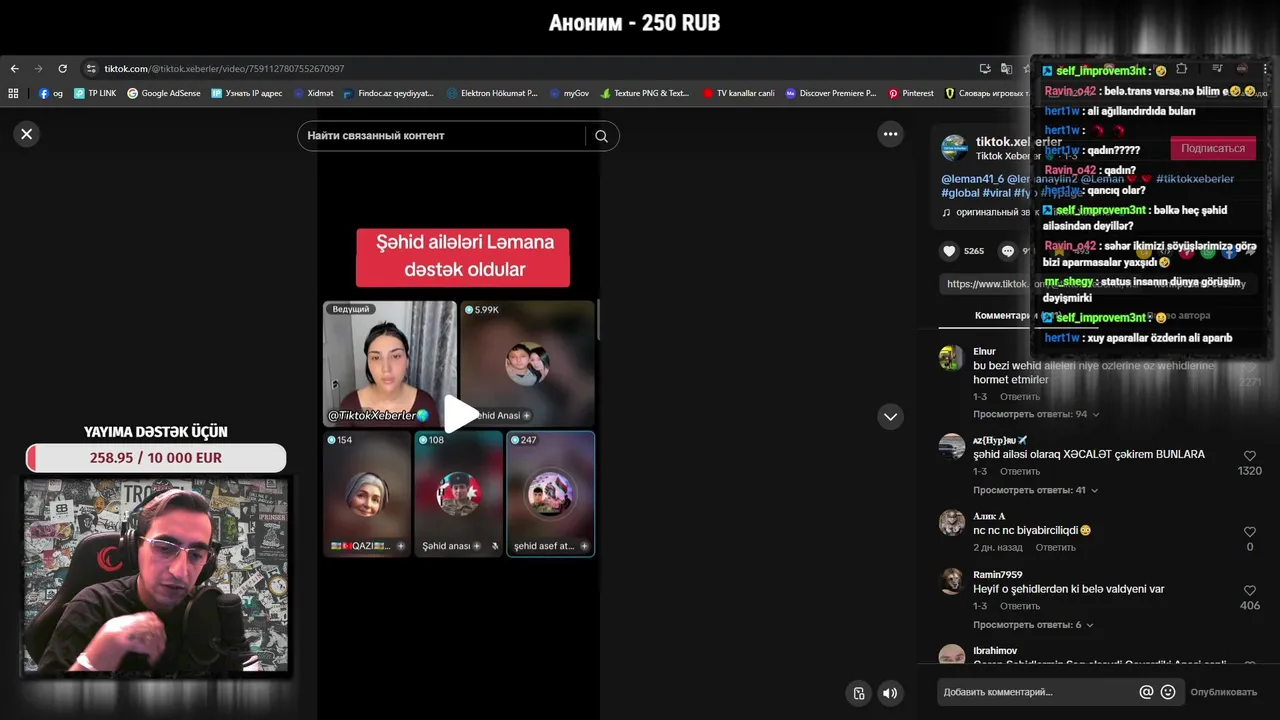The height and width of the screenshot is (720, 1280).
Task: Click the tiktok.com address bar URL
Action: pyautogui.click(x=224, y=69)
